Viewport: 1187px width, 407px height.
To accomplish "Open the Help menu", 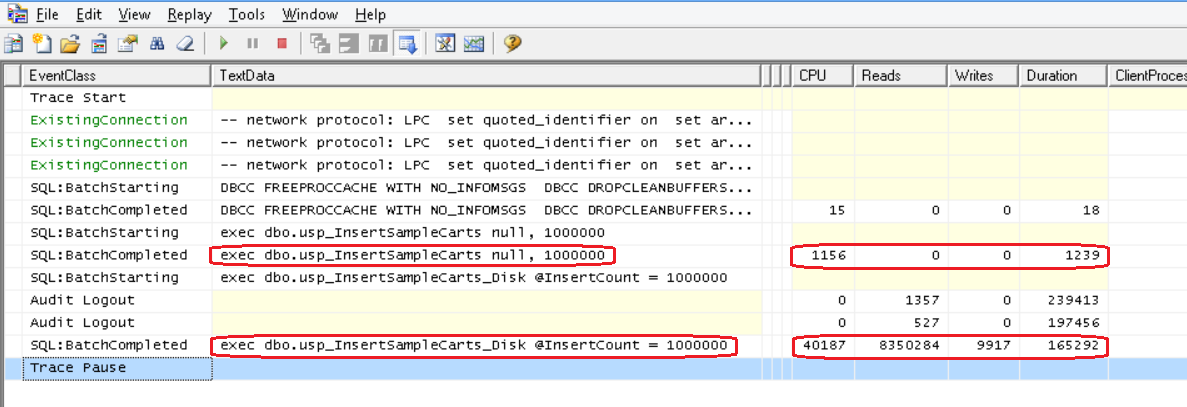I will pos(370,14).
